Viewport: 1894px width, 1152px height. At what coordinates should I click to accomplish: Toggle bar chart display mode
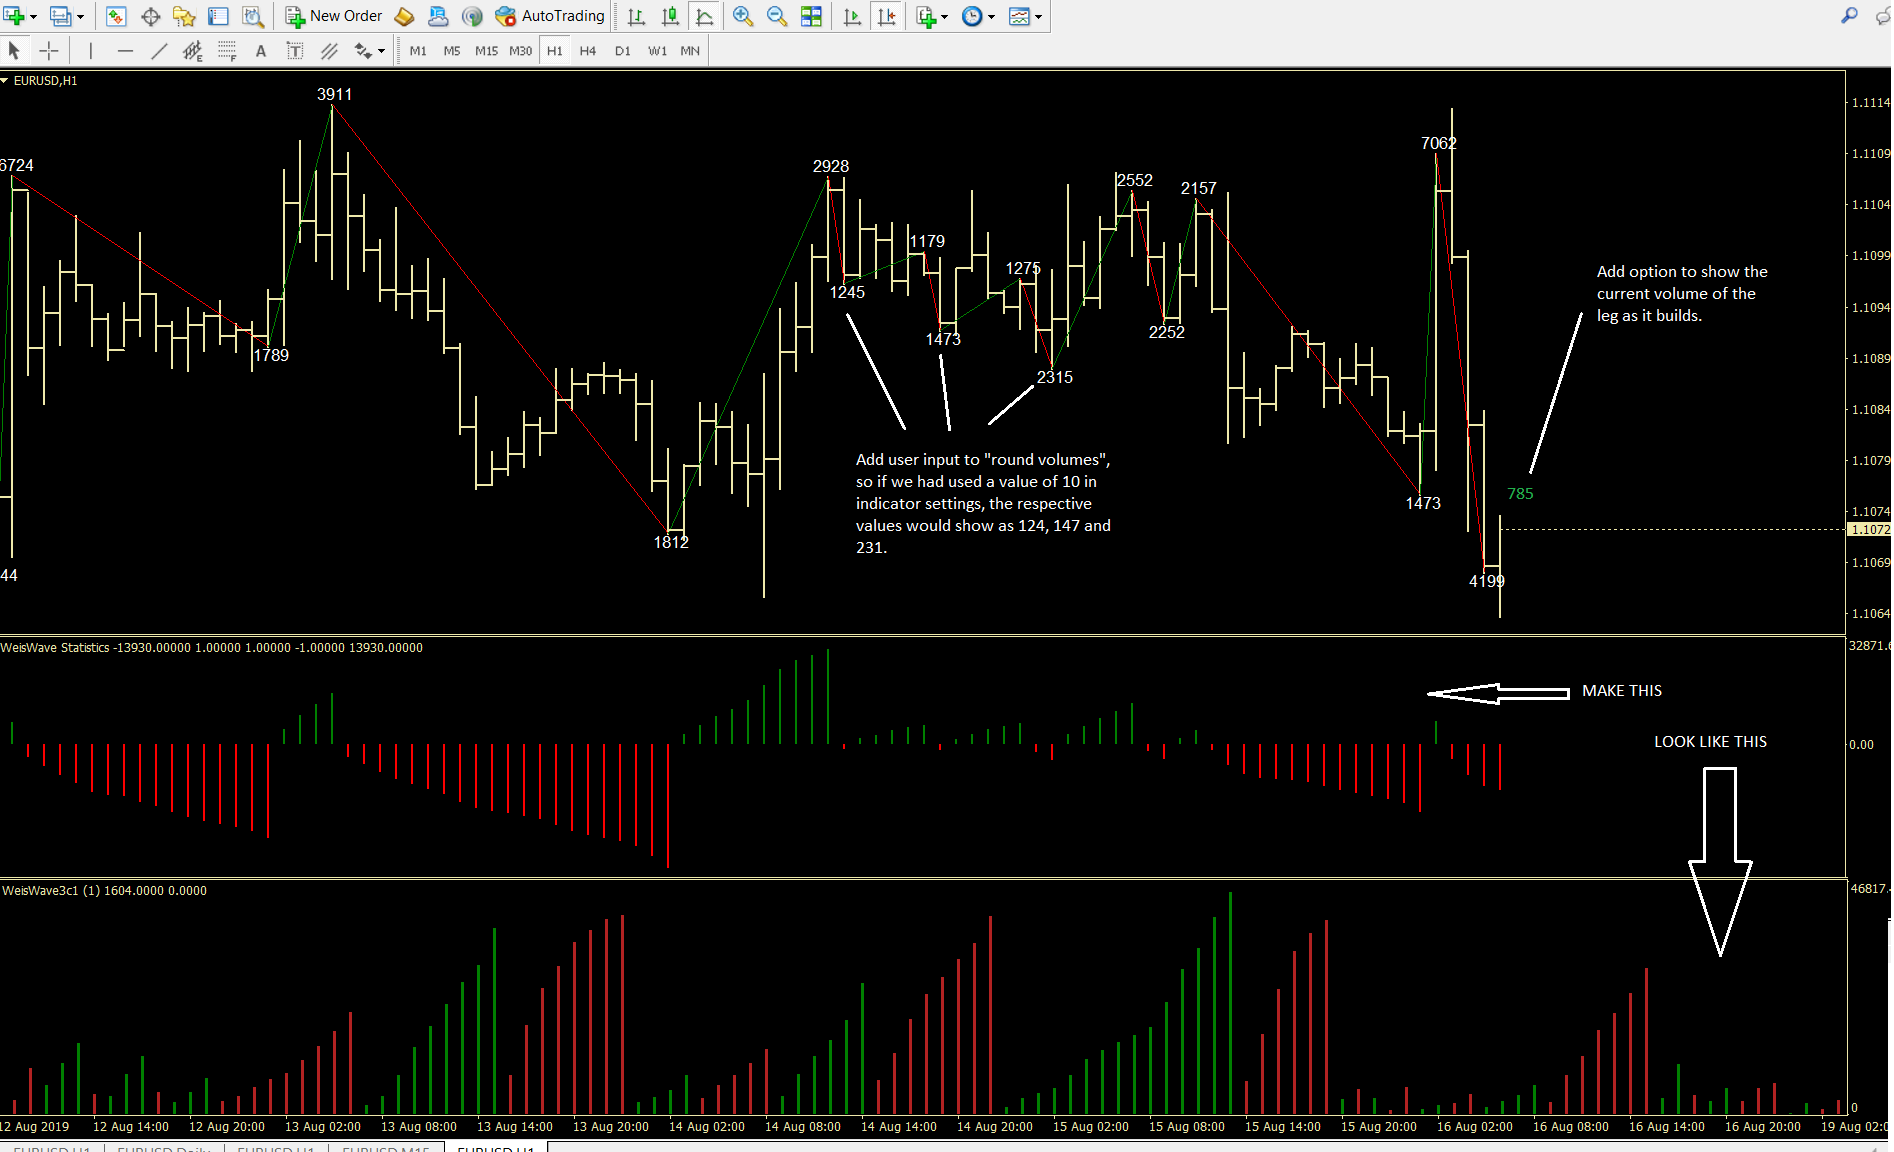tap(636, 16)
